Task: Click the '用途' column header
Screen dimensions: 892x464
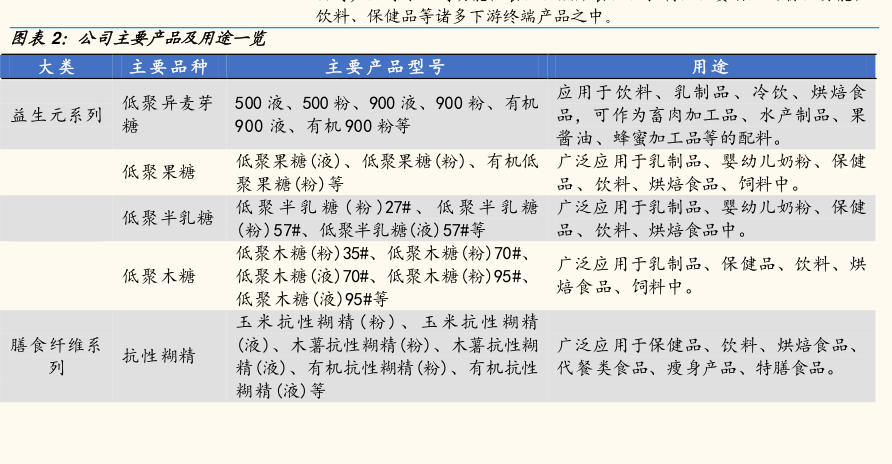Action: coord(710,66)
